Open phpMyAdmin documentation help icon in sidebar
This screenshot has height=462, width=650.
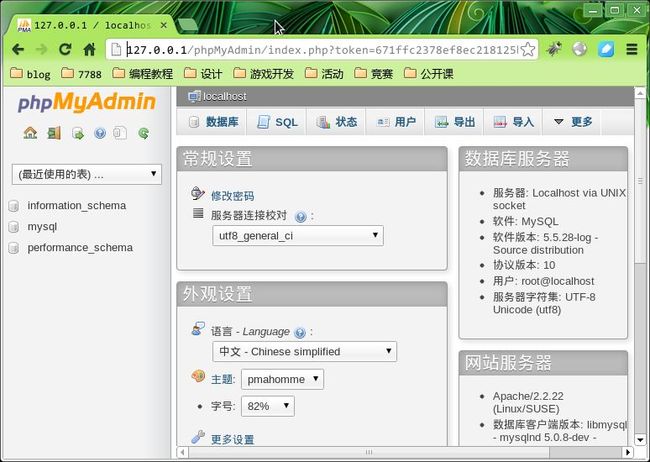click(100, 133)
